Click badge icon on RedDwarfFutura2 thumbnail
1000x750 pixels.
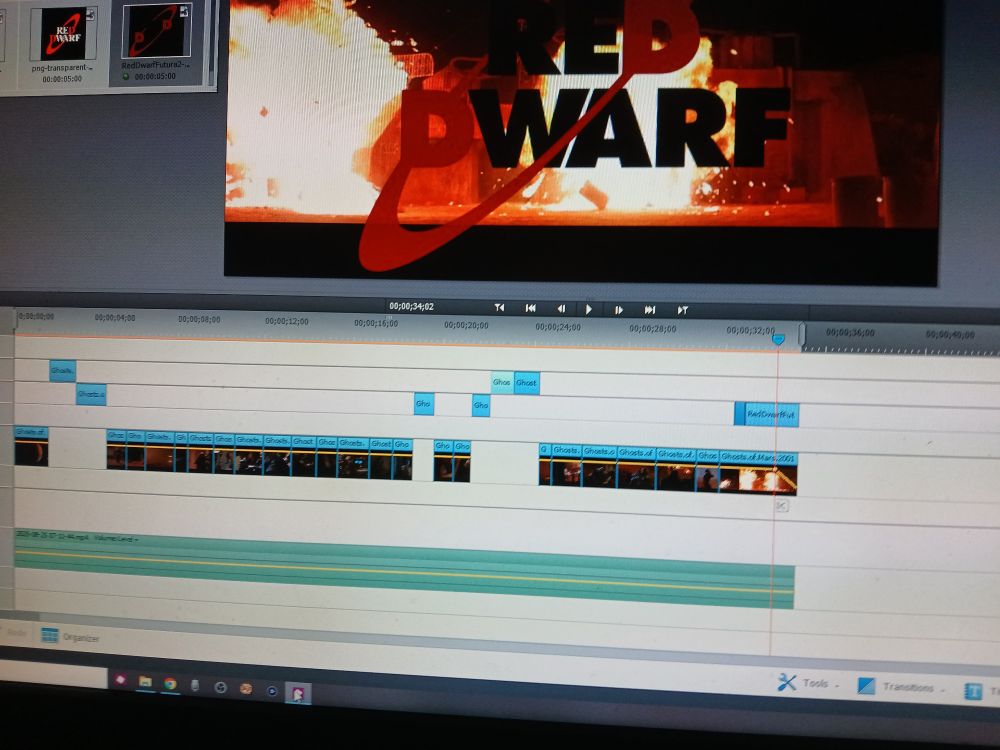click(184, 11)
